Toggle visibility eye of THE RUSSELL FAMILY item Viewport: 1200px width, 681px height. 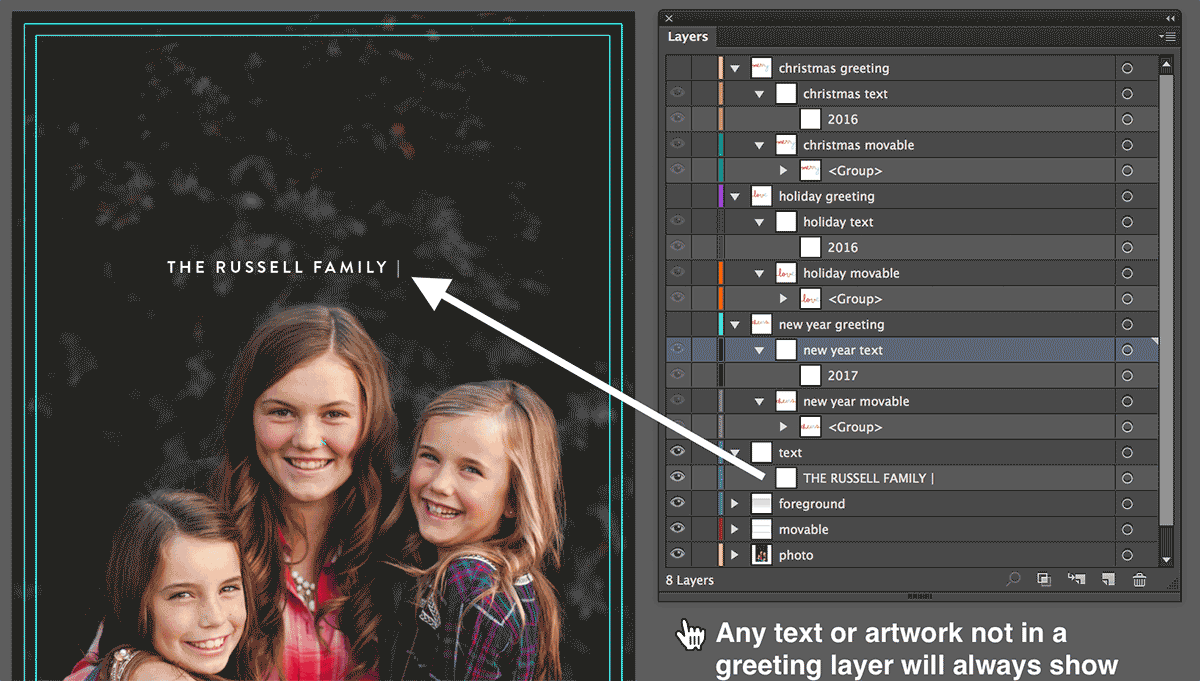[678, 478]
